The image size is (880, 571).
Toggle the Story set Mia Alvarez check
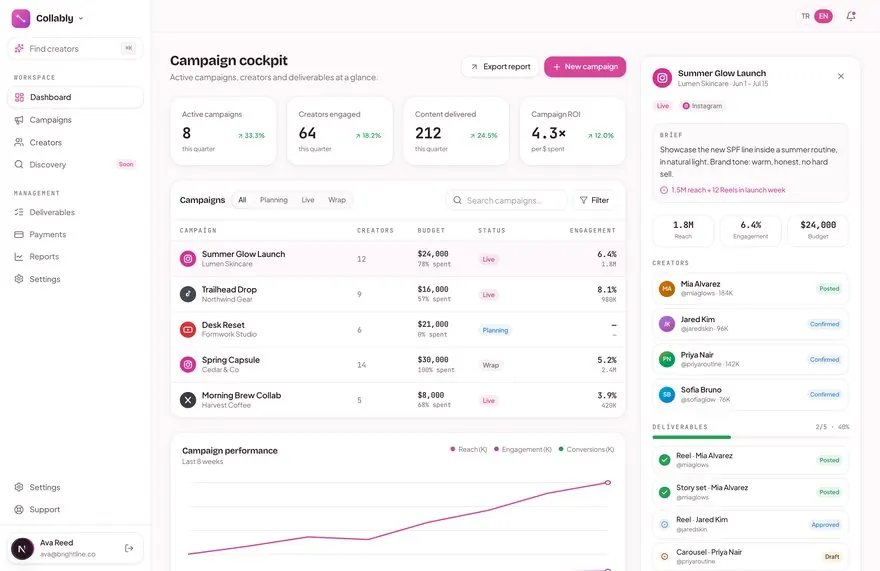[664, 492]
